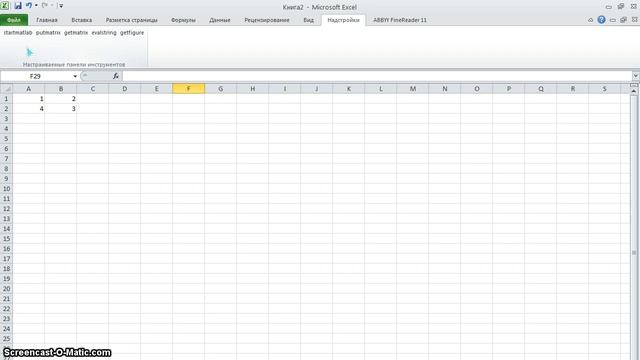
Task: Select row 7 header
Action: coord(6,159)
